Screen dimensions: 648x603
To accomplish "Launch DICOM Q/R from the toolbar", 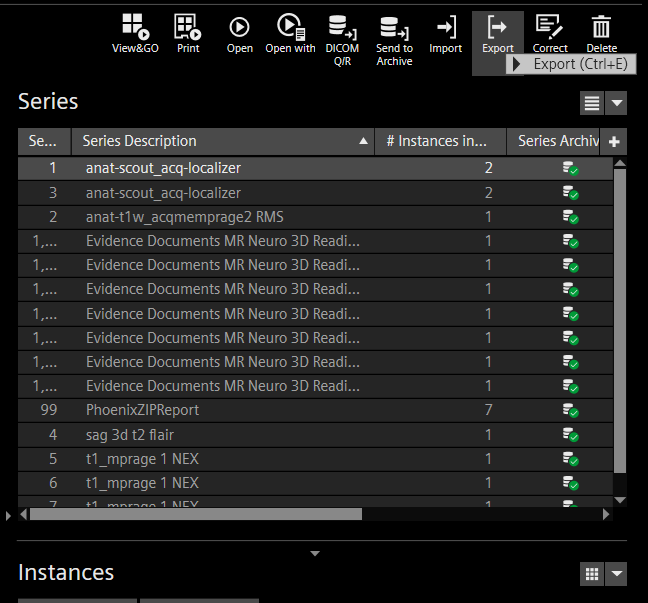I will pyautogui.click(x=342, y=27).
